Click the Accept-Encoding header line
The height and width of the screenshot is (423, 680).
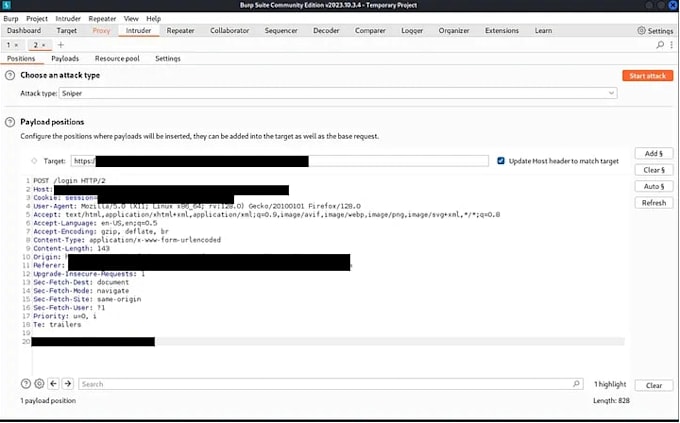click(x=101, y=231)
